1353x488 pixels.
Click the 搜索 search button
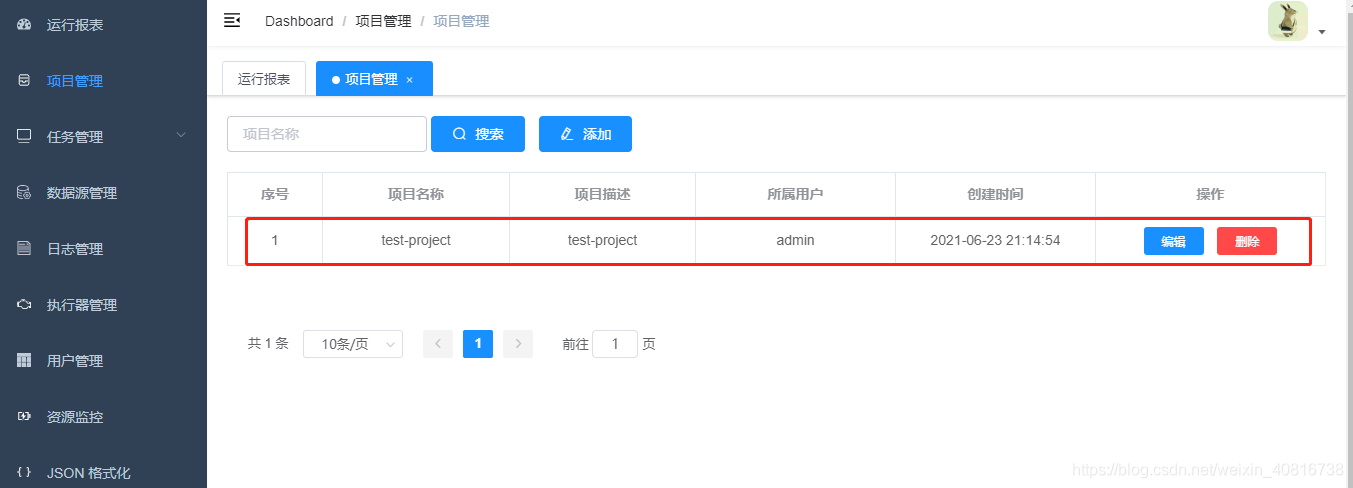pyautogui.click(x=478, y=134)
